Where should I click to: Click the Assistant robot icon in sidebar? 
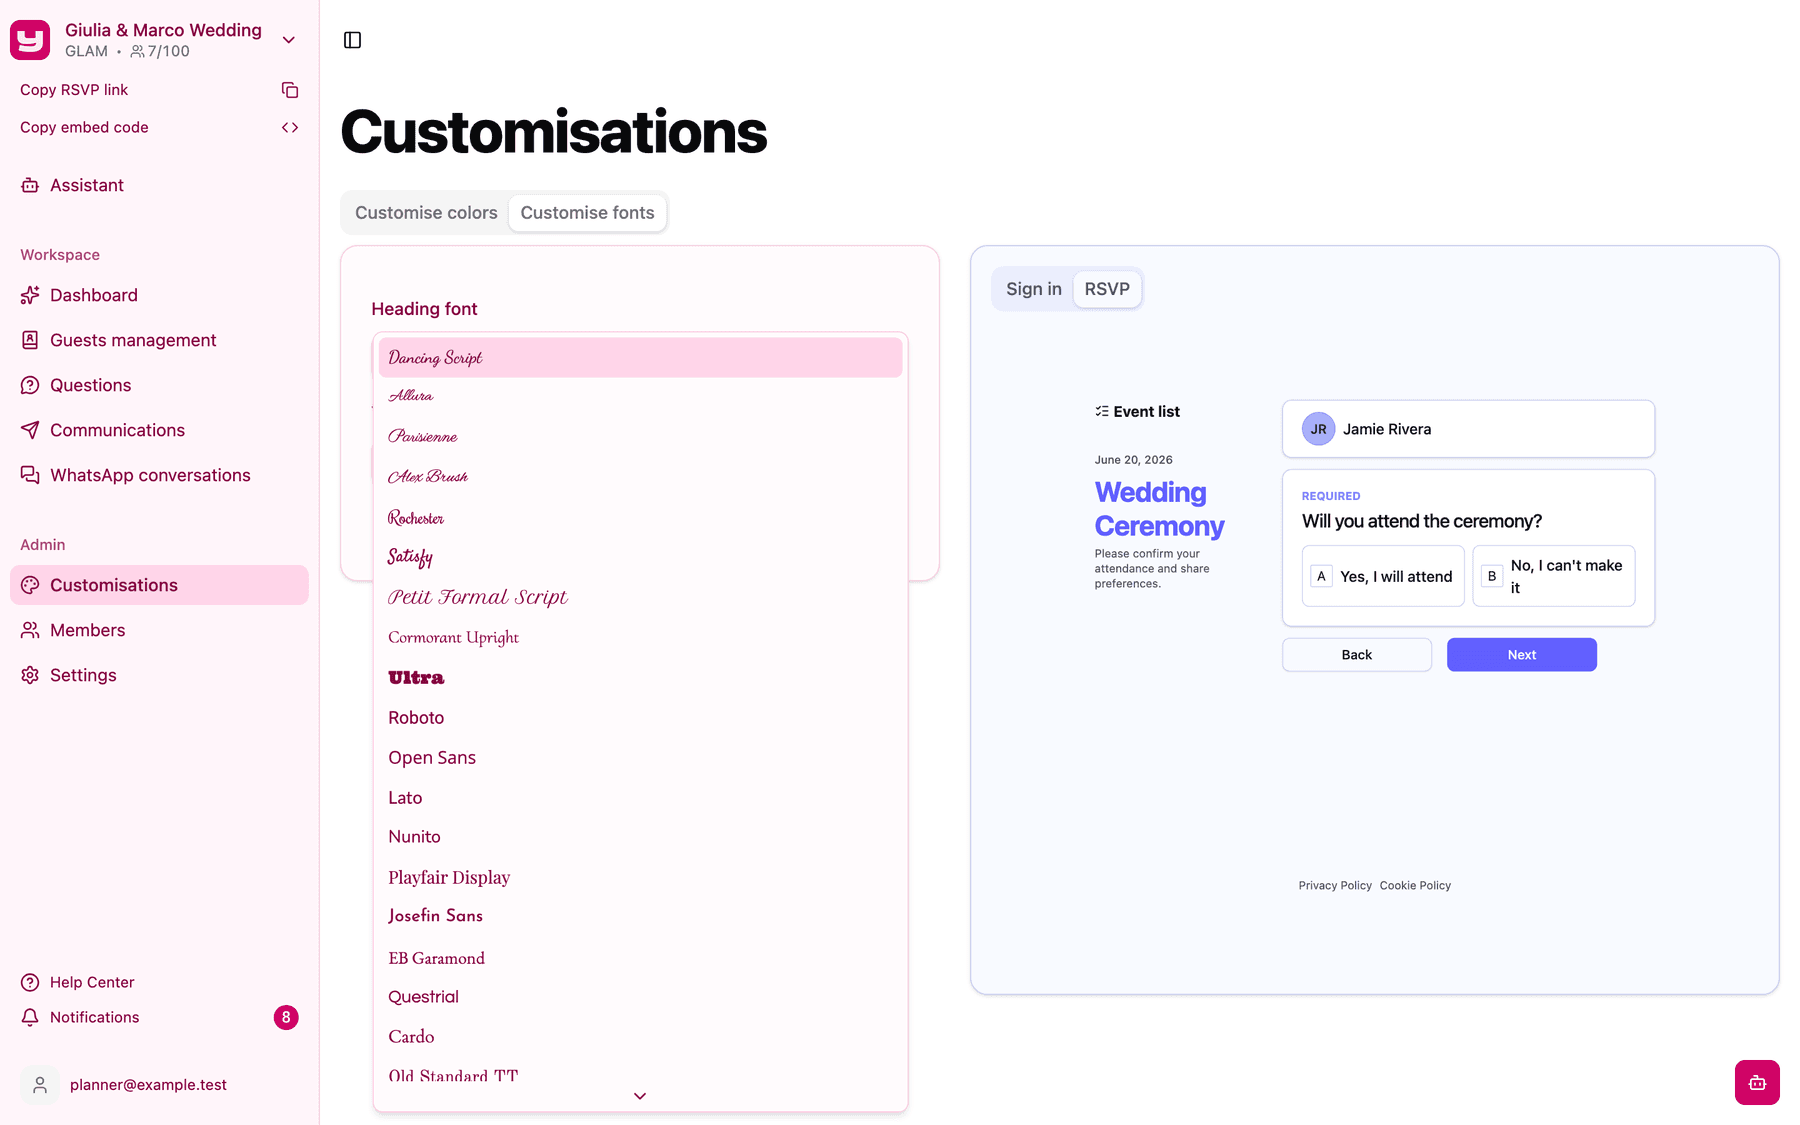coord(30,185)
